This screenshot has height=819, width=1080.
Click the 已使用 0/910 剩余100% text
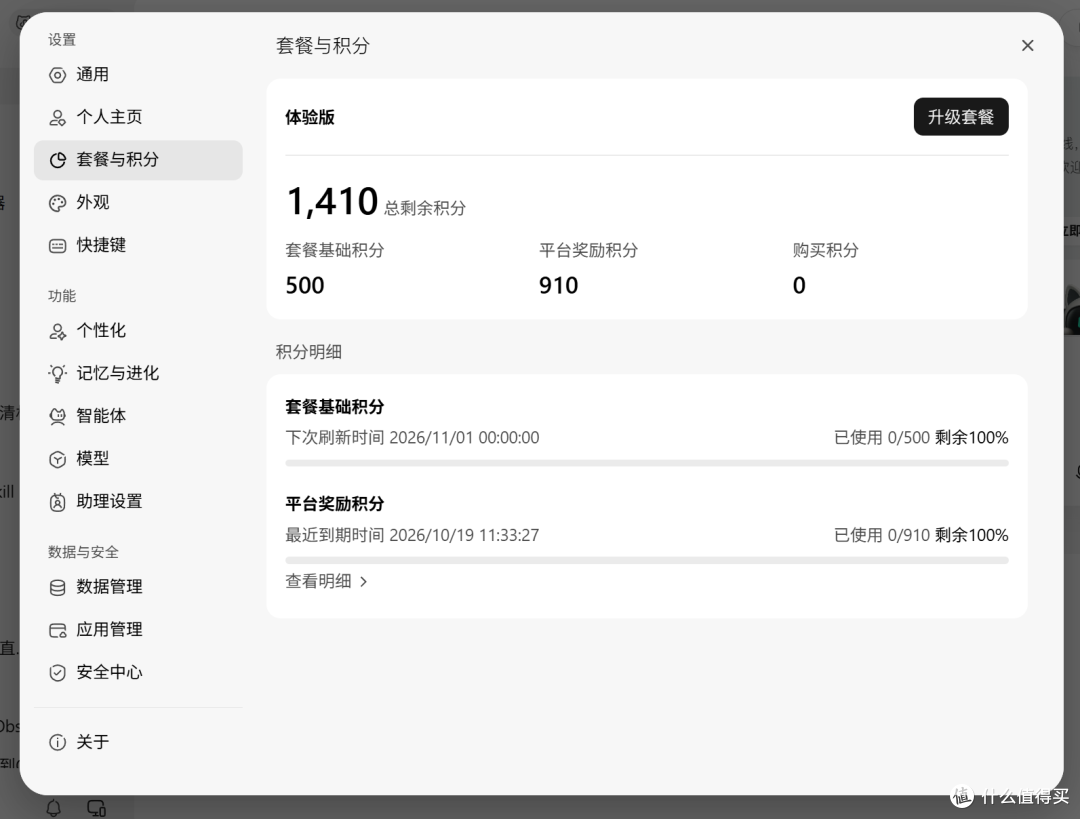pos(921,535)
